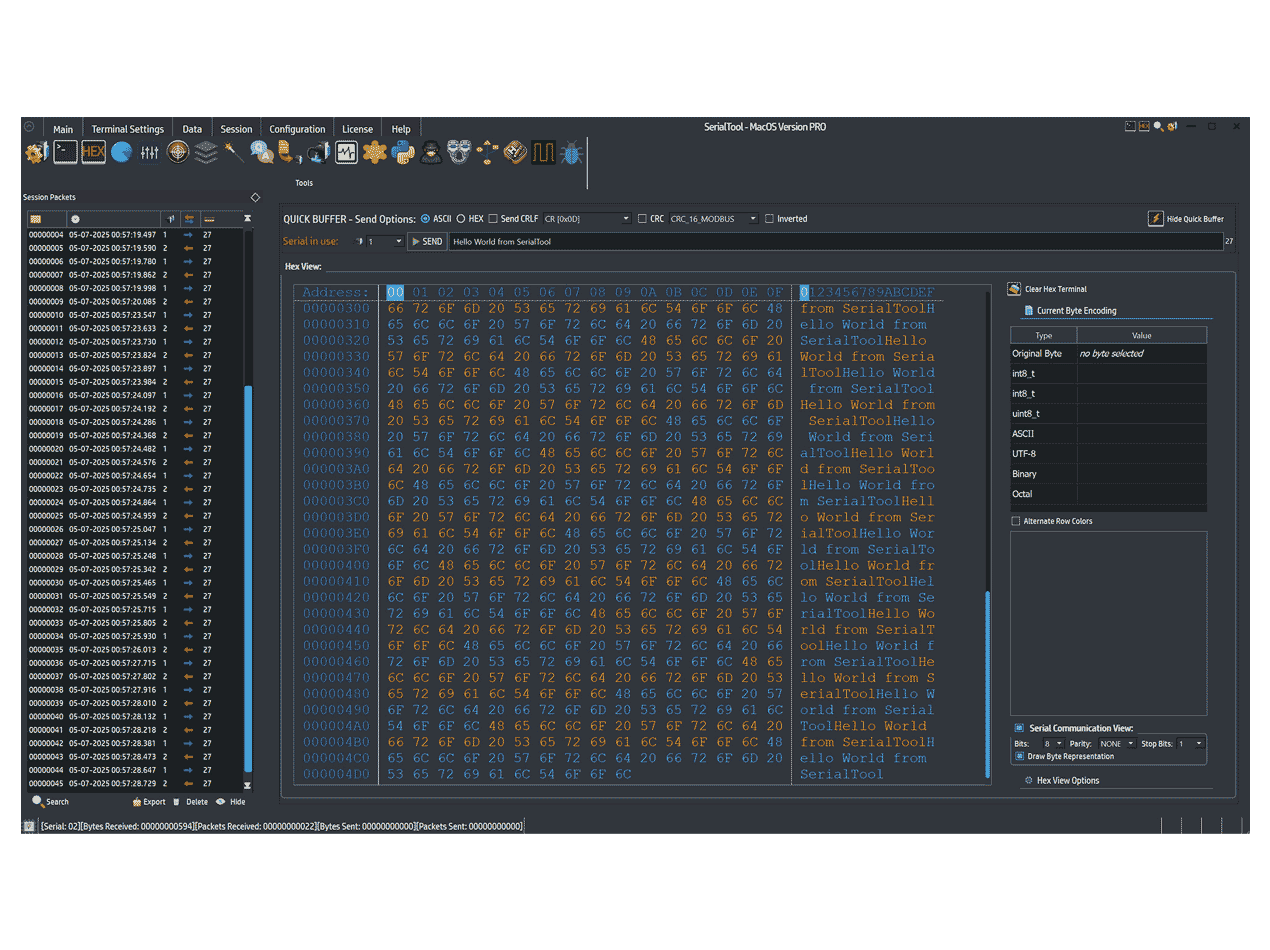Open the Terminal Settings tab
This screenshot has height=950, width=1270.
click(x=128, y=129)
